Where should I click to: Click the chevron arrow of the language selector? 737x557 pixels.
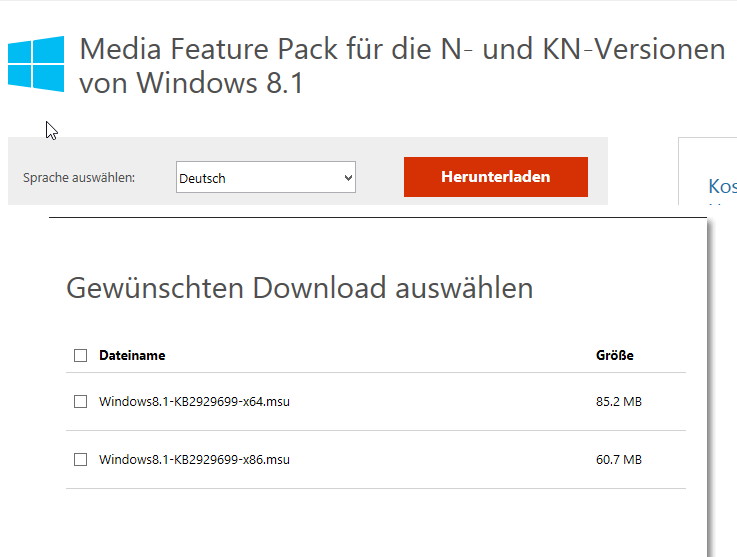tap(348, 178)
